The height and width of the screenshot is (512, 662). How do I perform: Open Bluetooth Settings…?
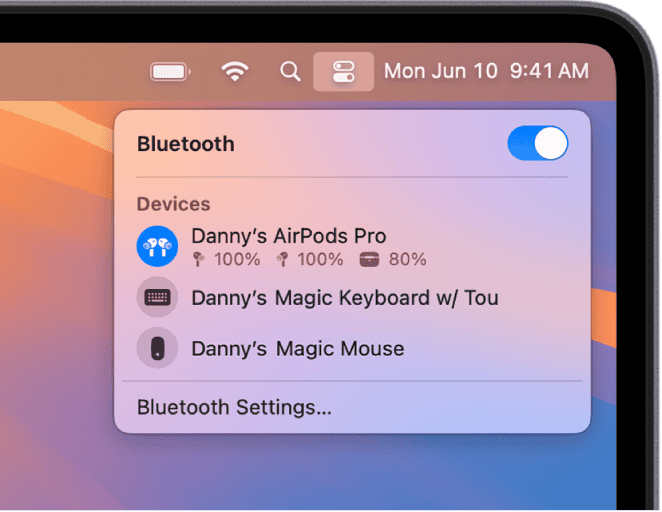[234, 408]
